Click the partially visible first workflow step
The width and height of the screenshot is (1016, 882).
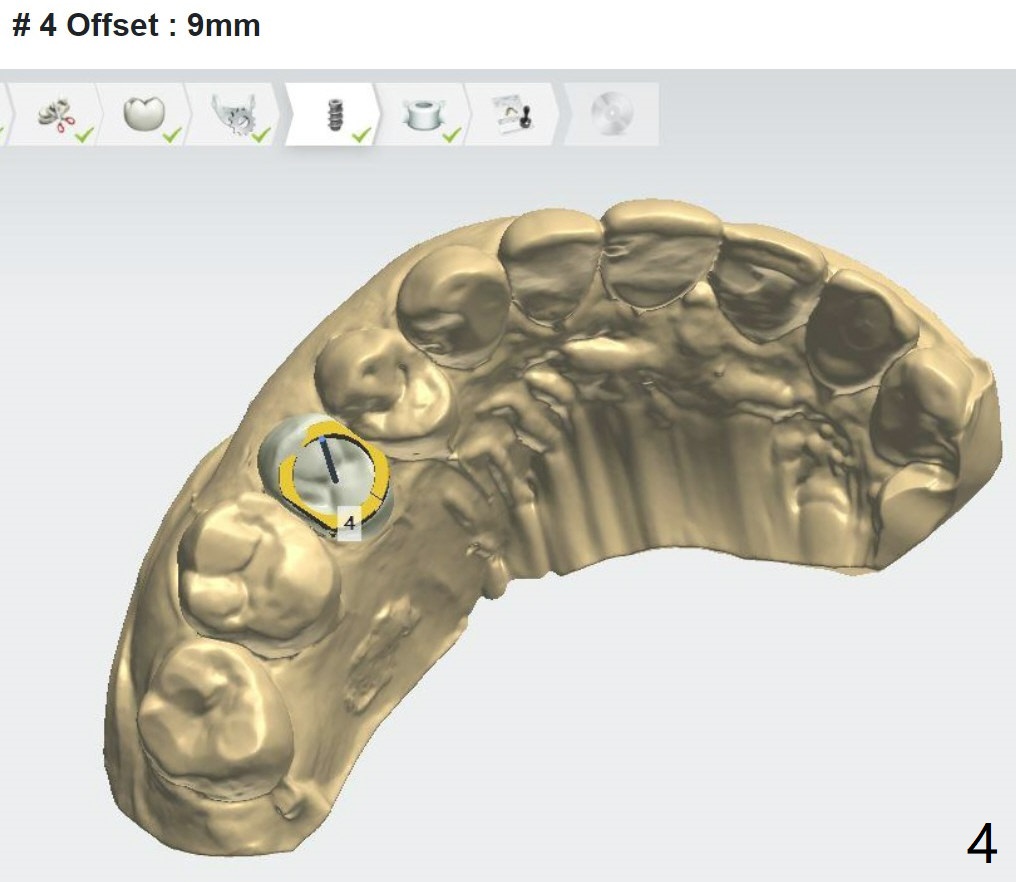pyautogui.click(x=5, y=115)
